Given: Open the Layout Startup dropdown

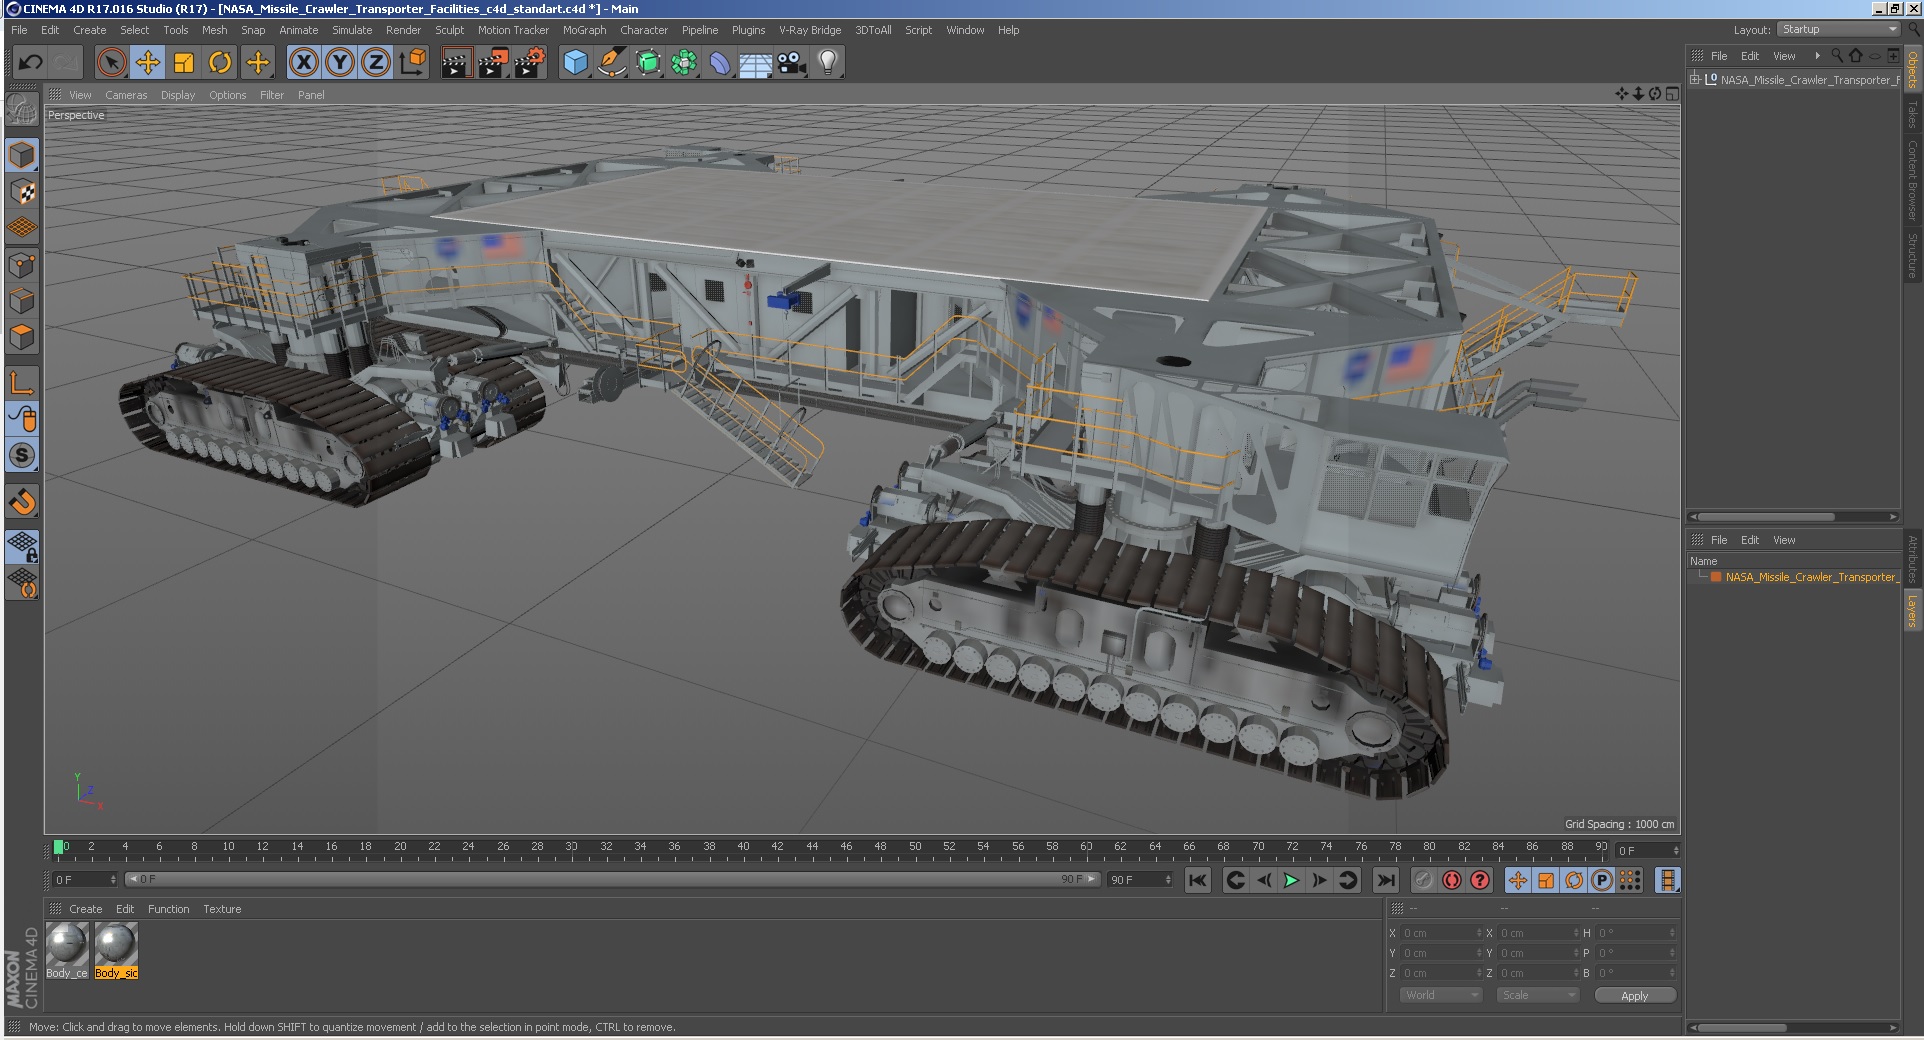Looking at the screenshot, I should click(1839, 29).
